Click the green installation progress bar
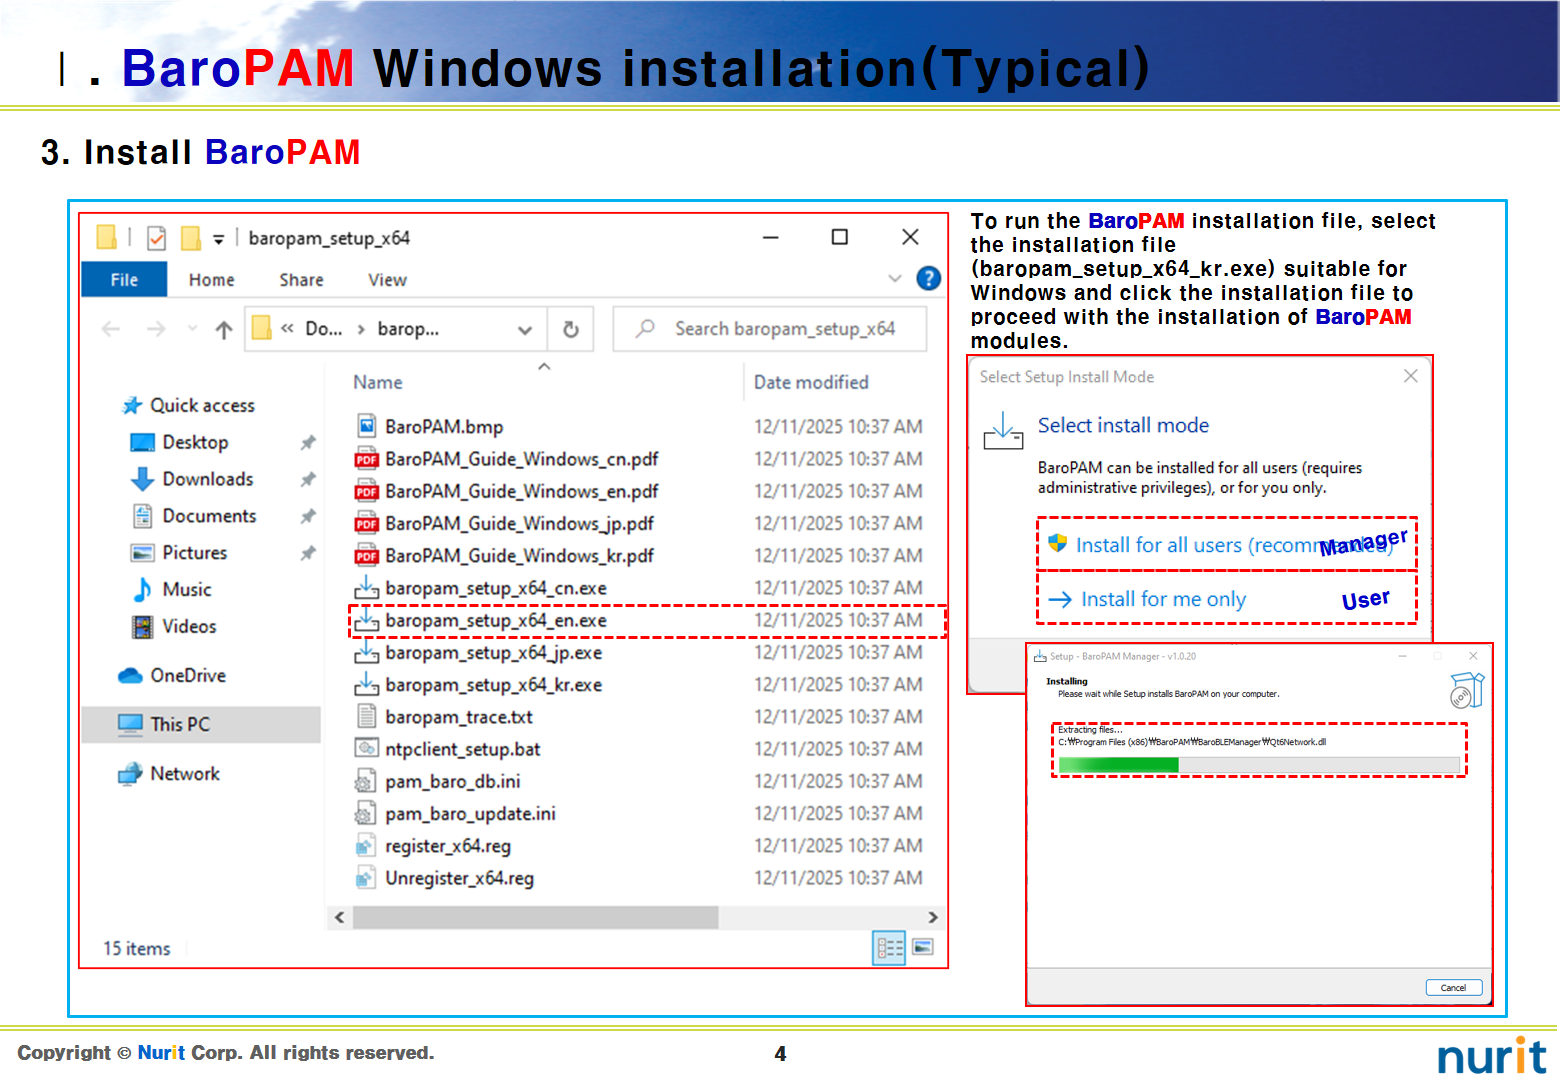 [1118, 765]
